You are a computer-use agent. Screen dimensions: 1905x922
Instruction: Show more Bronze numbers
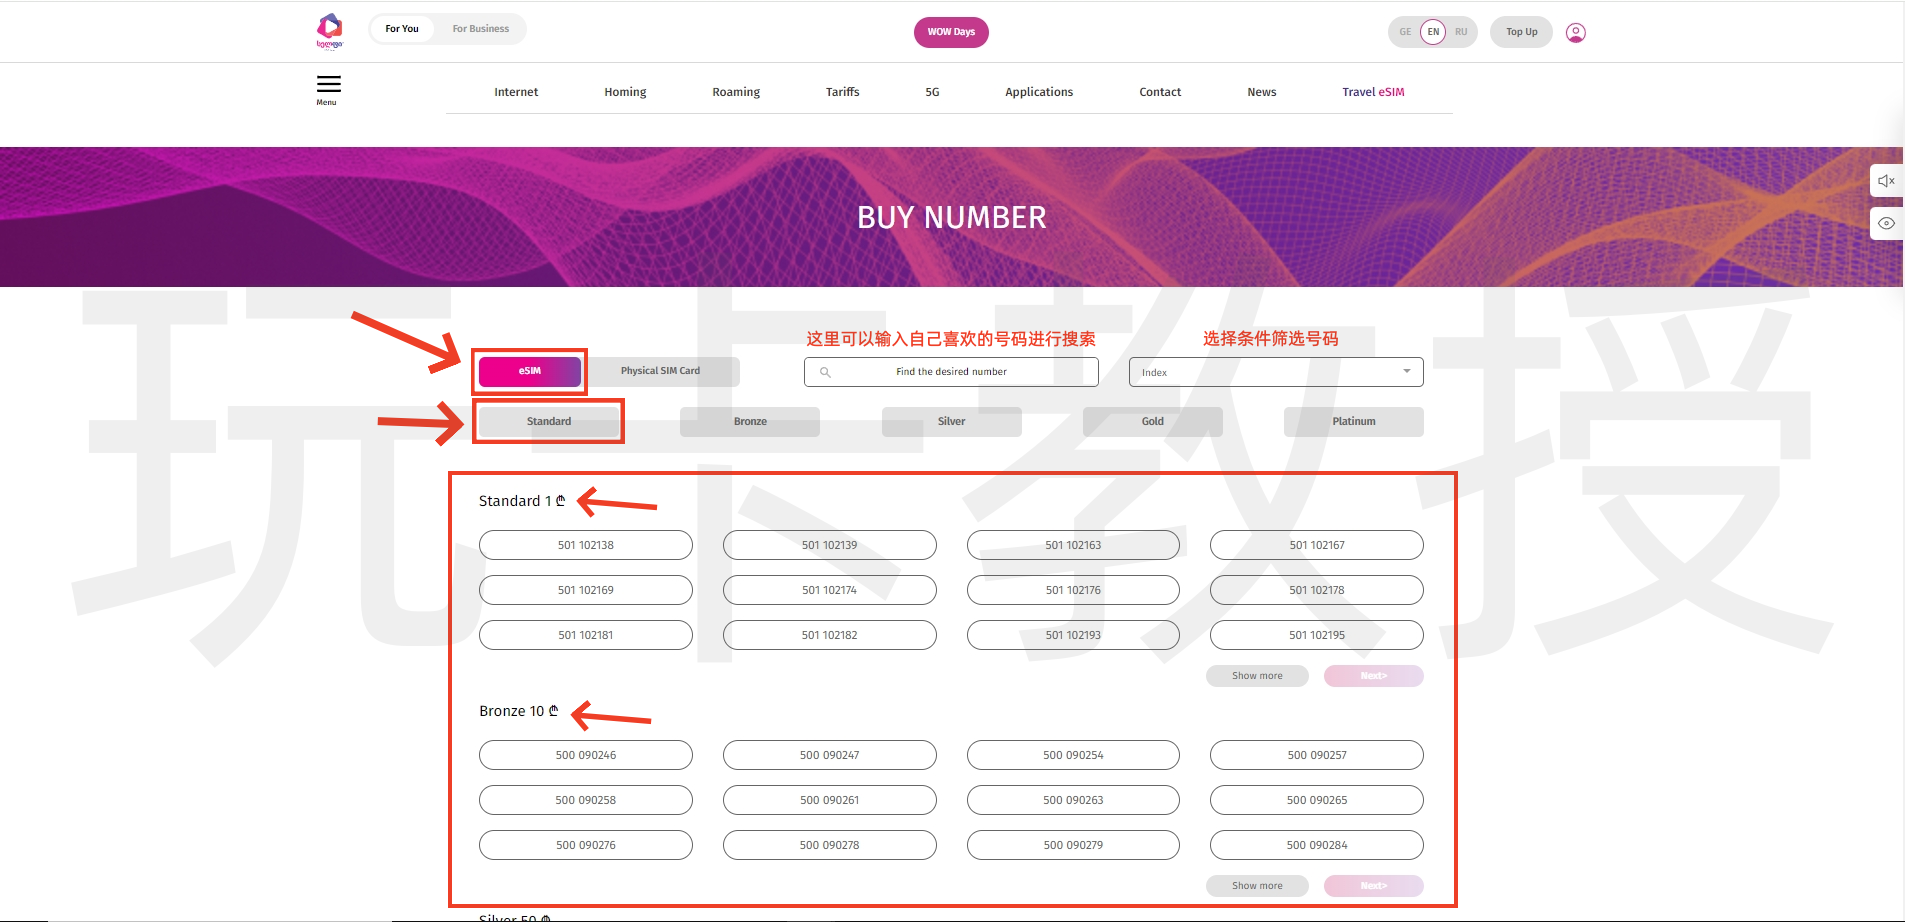pyautogui.click(x=1257, y=886)
